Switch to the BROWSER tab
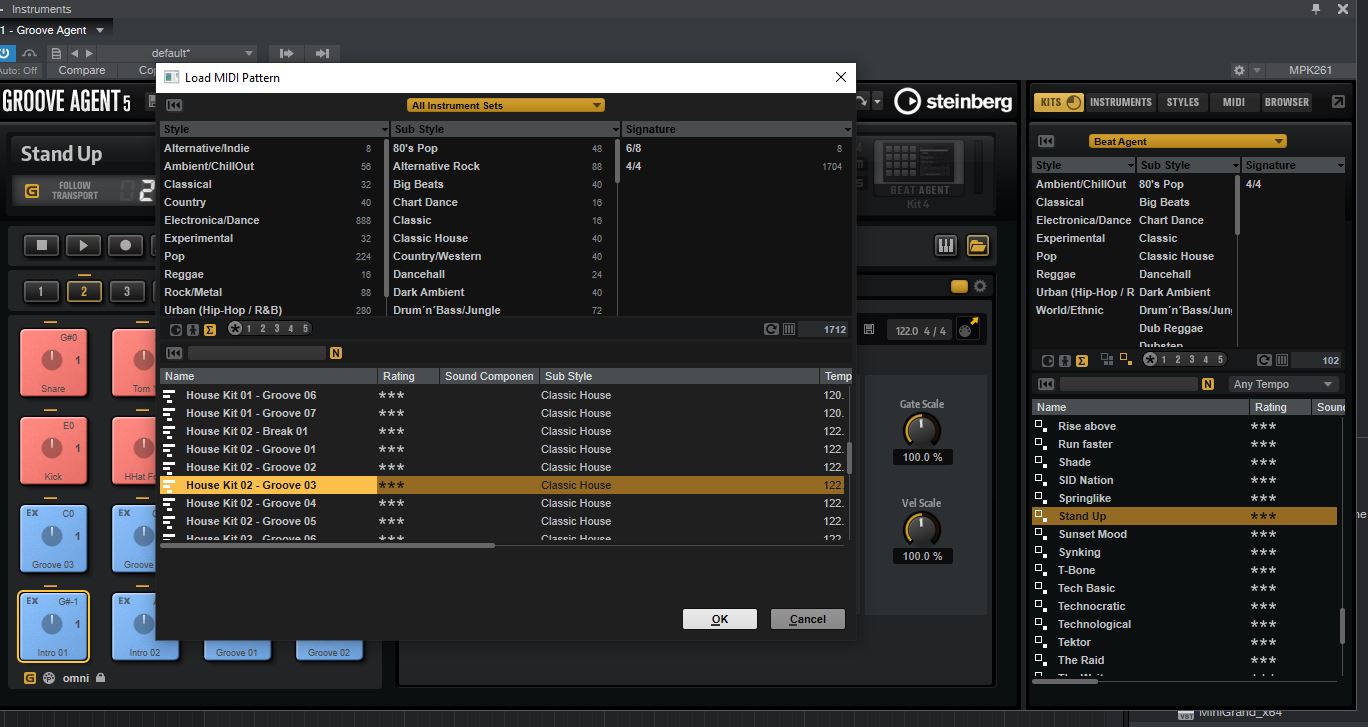Screen dimensions: 1368x727 coord(1287,102)
